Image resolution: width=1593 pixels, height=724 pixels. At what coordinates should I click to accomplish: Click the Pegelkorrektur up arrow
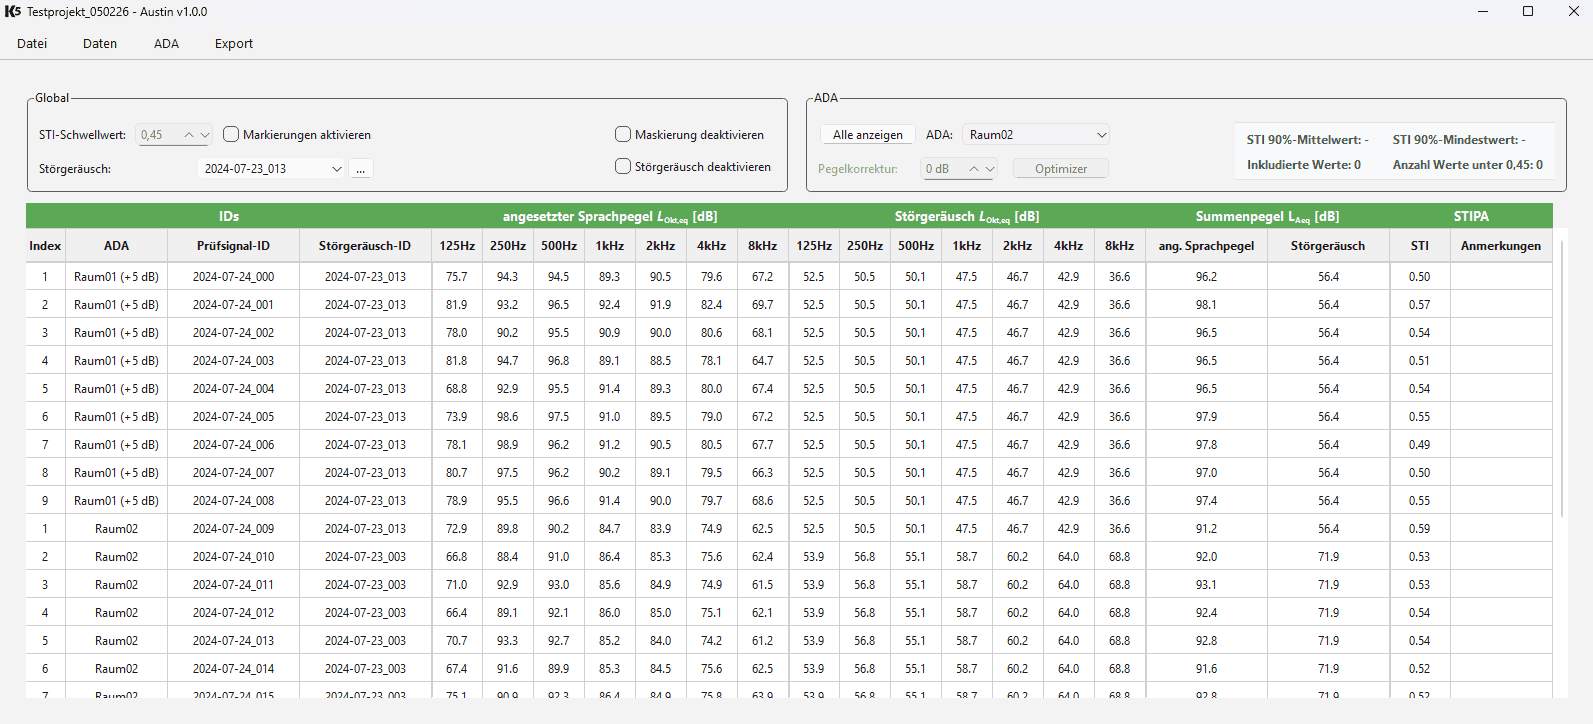coord(974,169)
